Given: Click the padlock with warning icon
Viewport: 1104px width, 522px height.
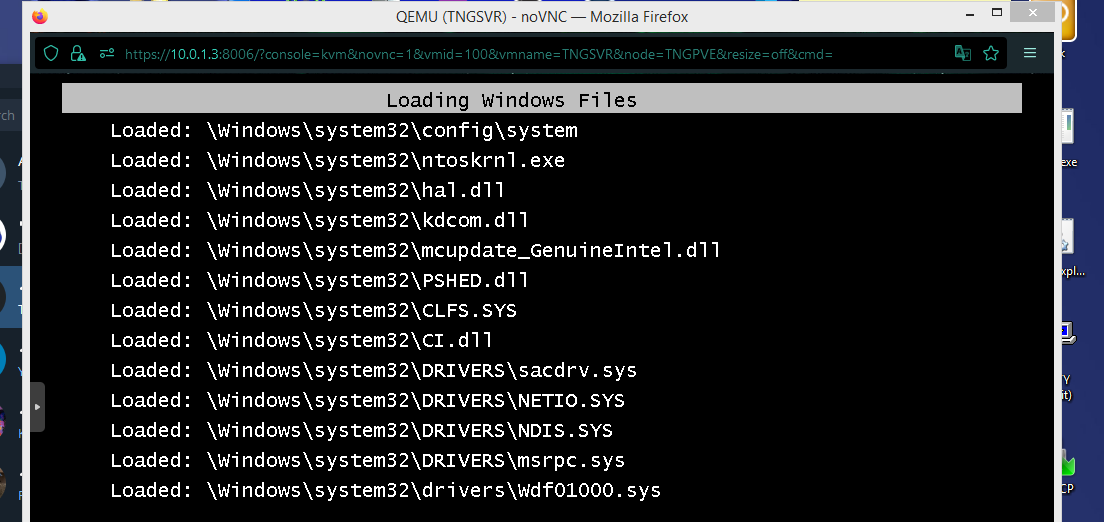Looking at the screenshot, I should pos(78,54).
